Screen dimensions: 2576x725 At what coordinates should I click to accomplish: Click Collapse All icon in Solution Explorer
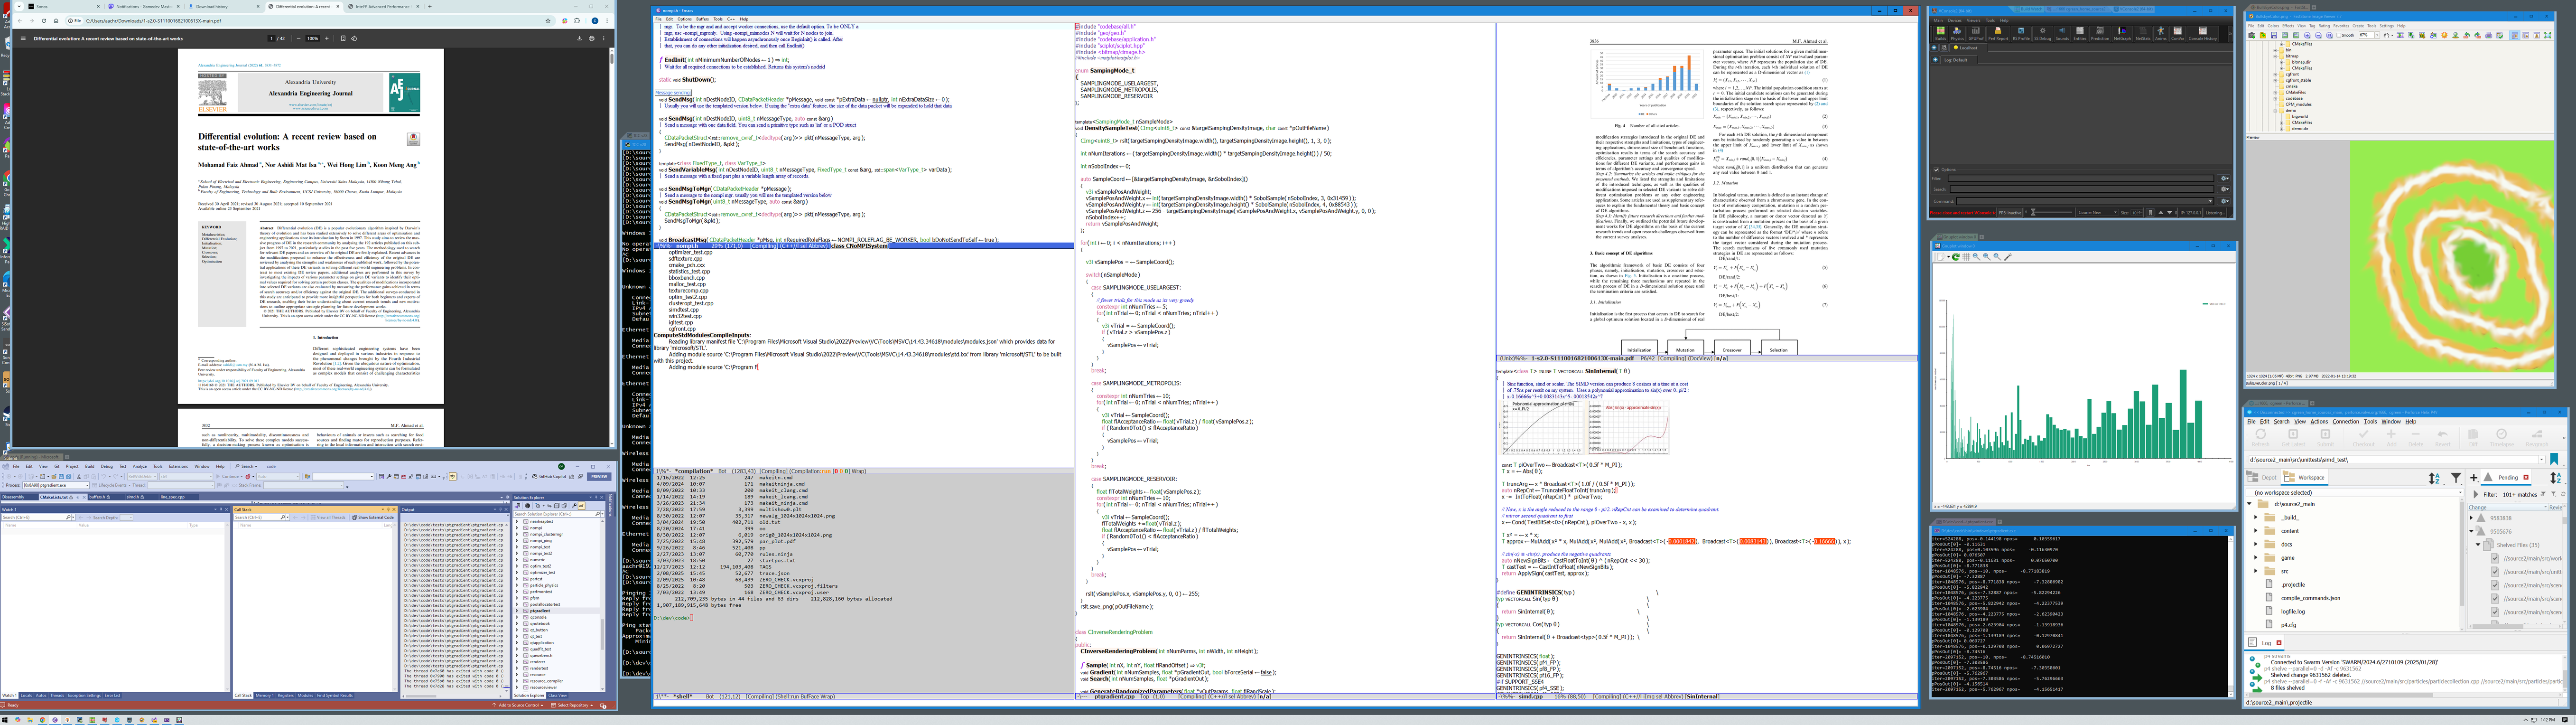(557, 506)
